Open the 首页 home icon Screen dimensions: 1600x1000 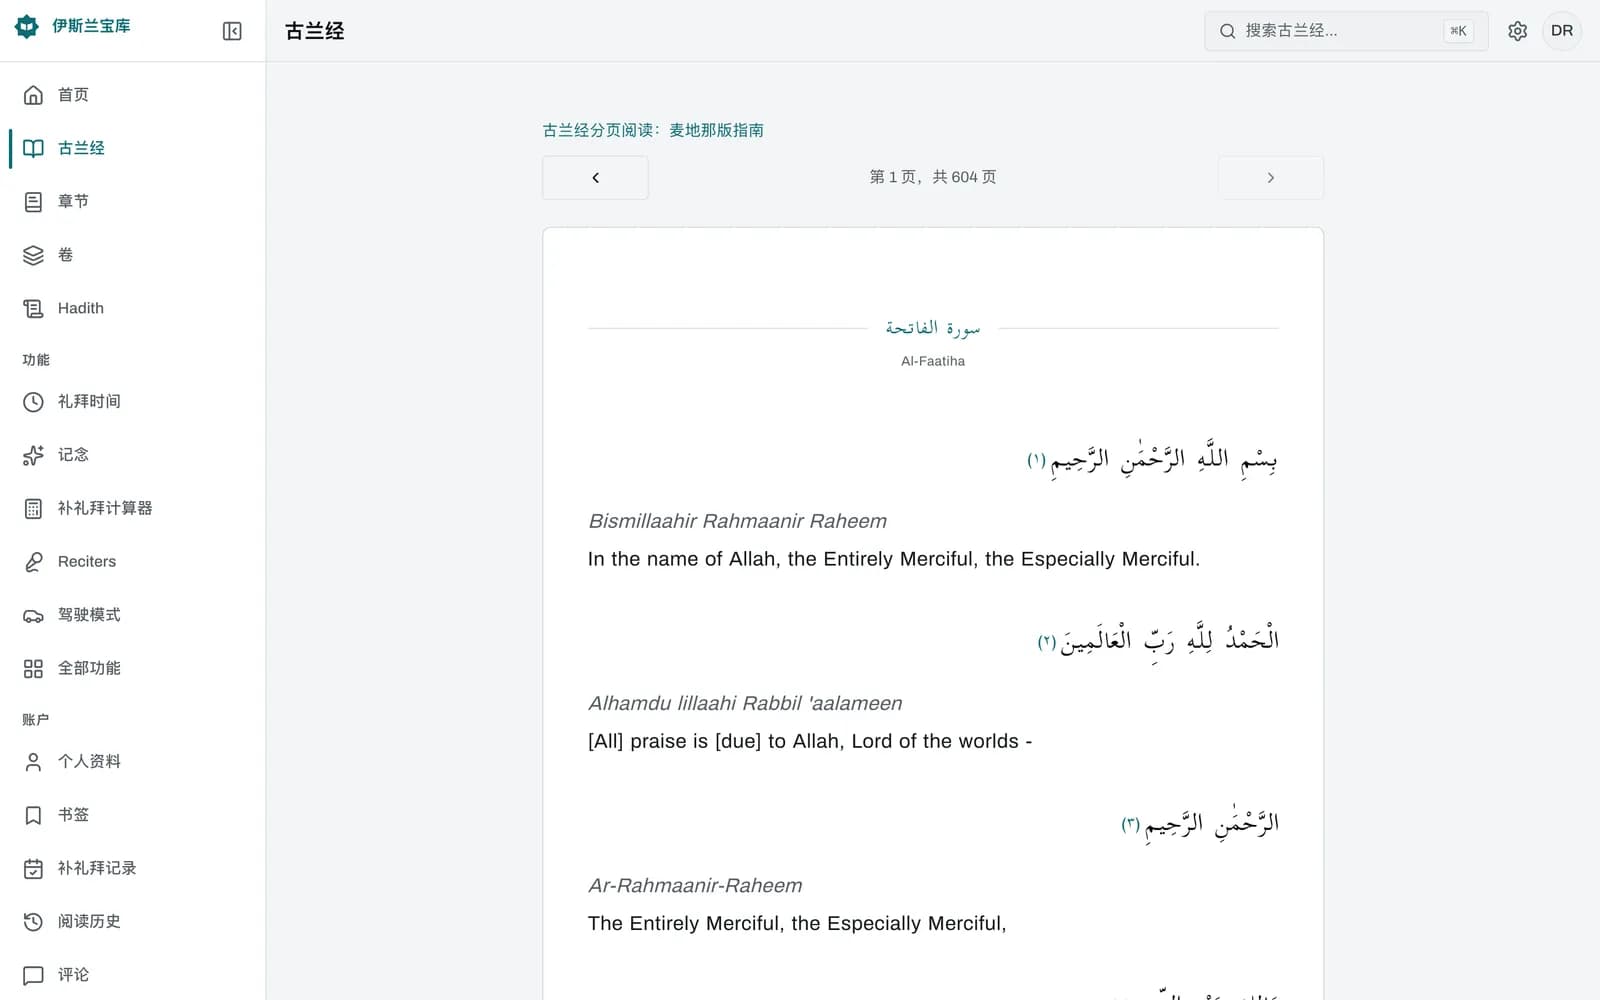(x=33, y=95)
